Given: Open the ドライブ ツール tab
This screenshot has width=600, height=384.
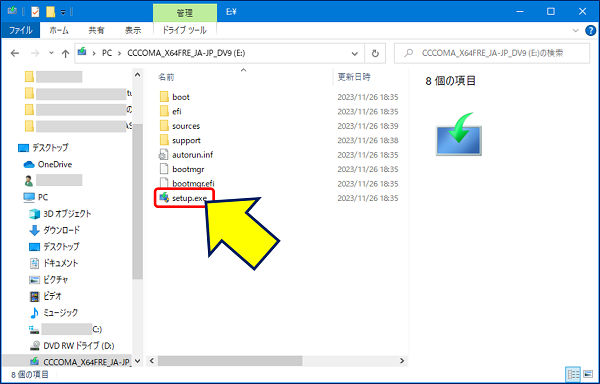Looking at the screenshot, I should click(184, 30).
